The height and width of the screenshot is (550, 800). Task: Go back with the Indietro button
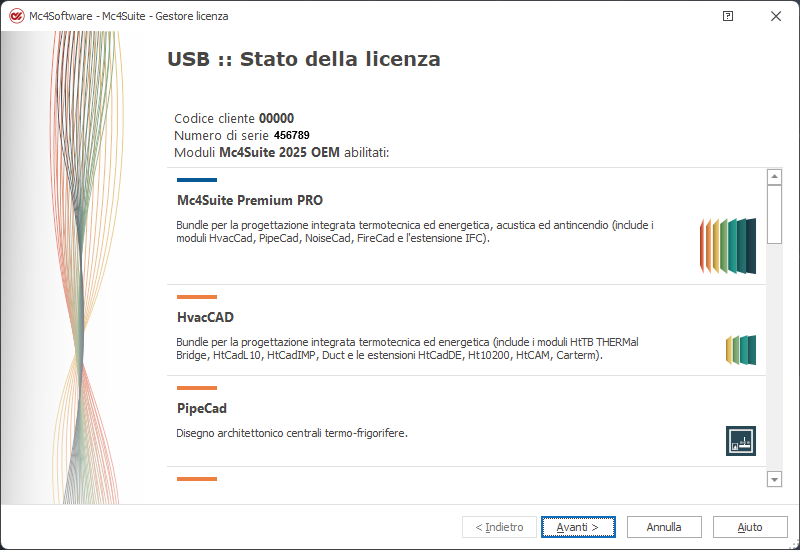(499, 527)
